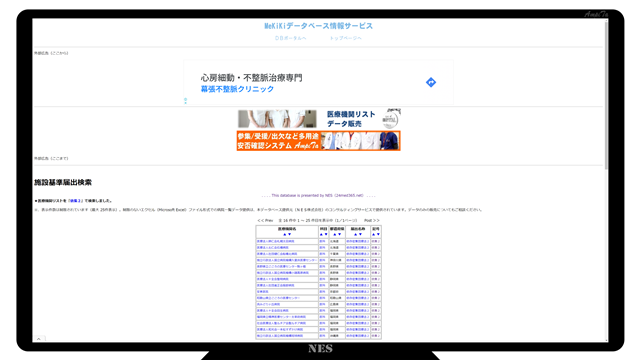Click 科目 link in 沖縄県 row
Screen dimensions: 640x360
322,336
